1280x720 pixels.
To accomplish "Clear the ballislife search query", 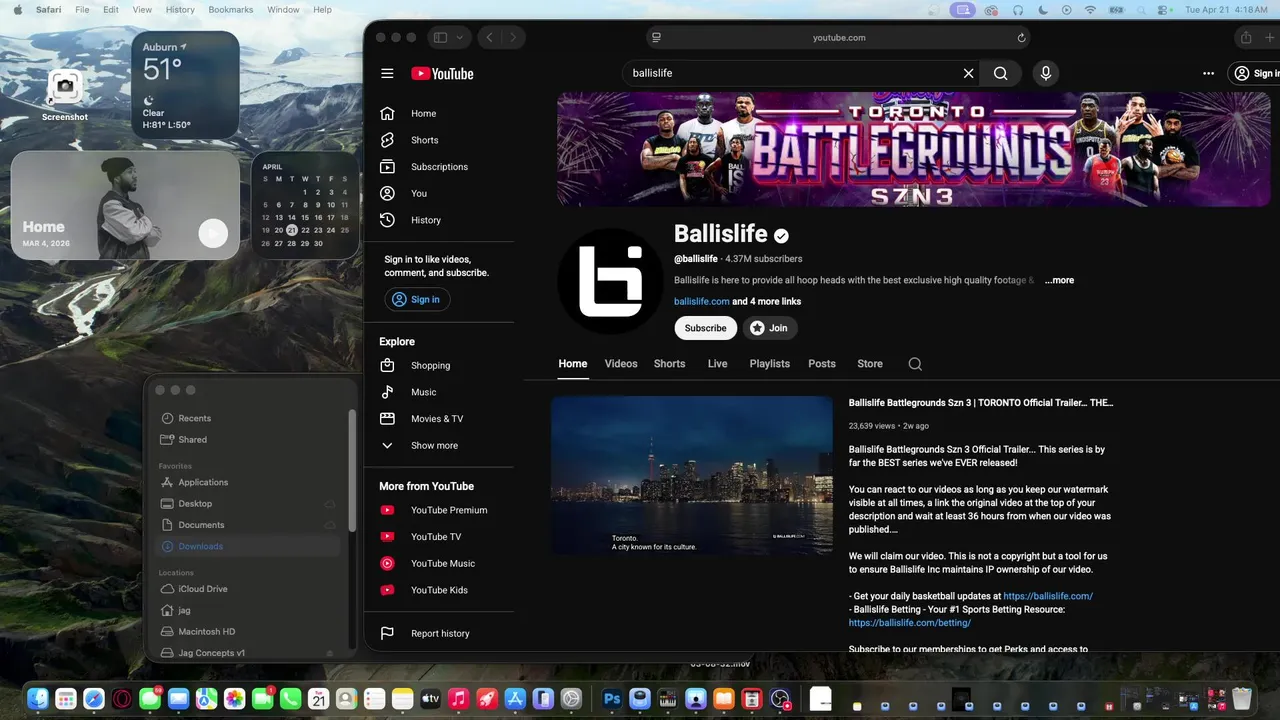I will pos(968,73).
